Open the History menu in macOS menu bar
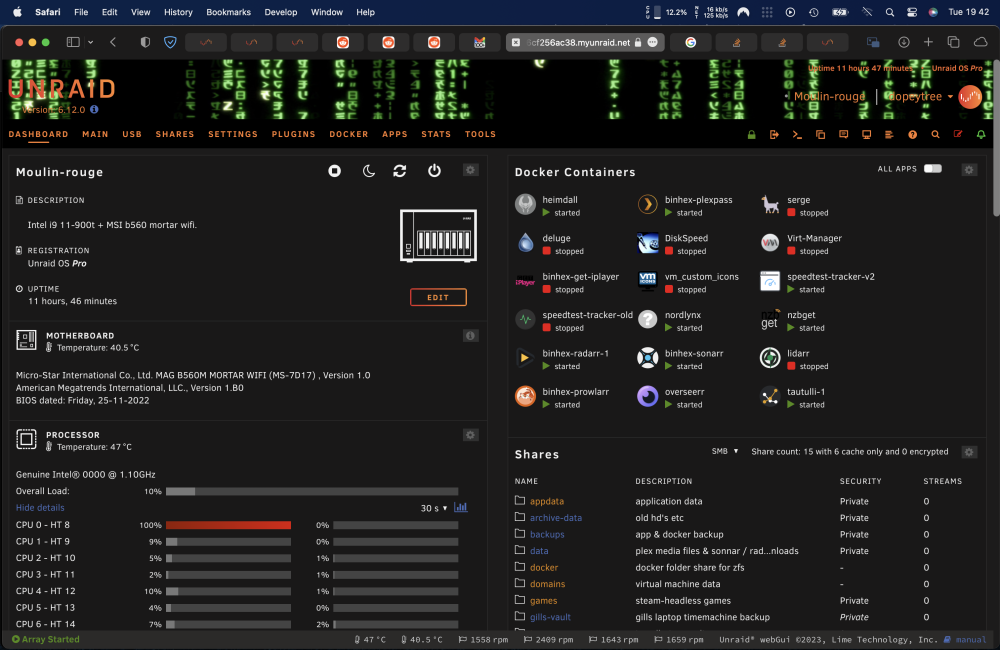 (178, 12)
